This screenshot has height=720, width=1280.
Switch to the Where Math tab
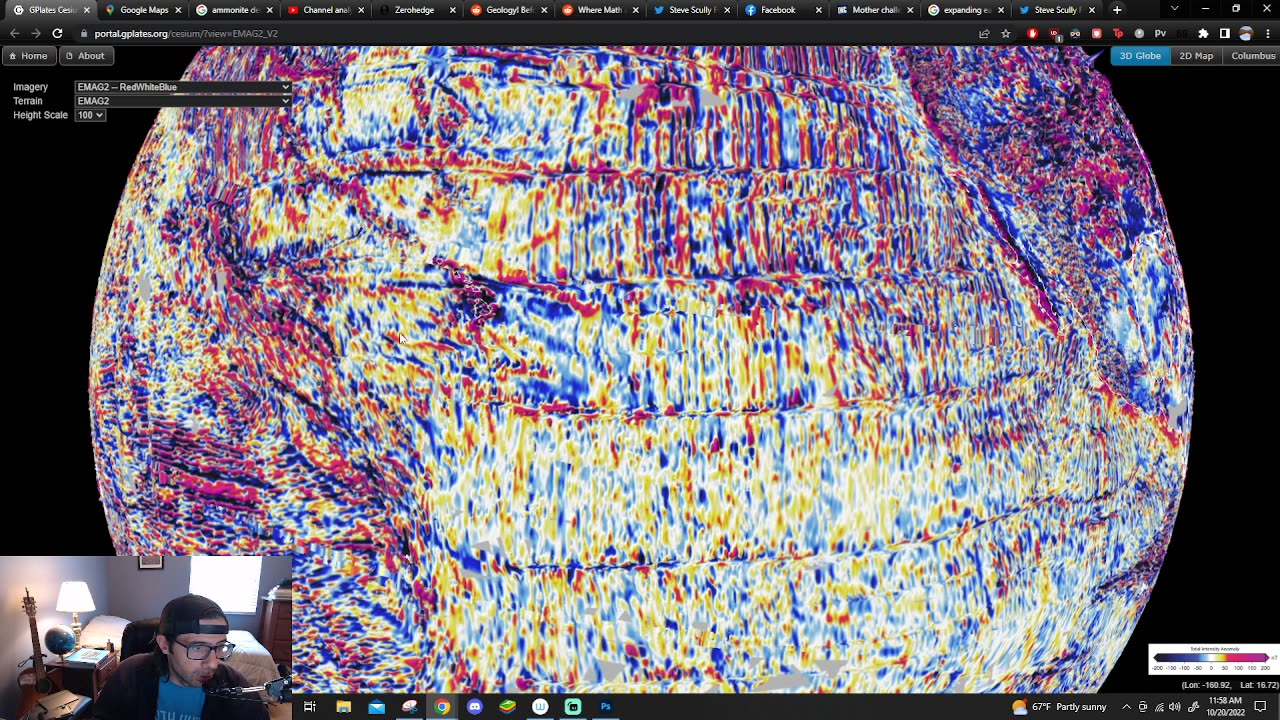pyautogui.click(x=600, y=10)
